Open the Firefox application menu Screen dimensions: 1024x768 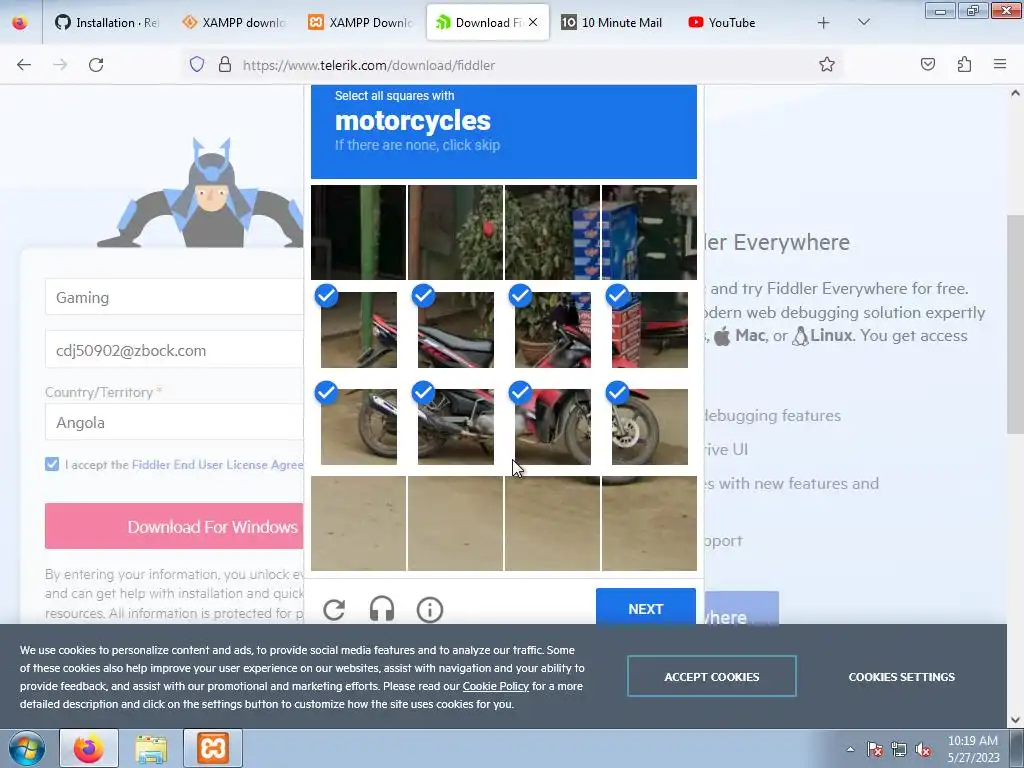point(1000,65)
